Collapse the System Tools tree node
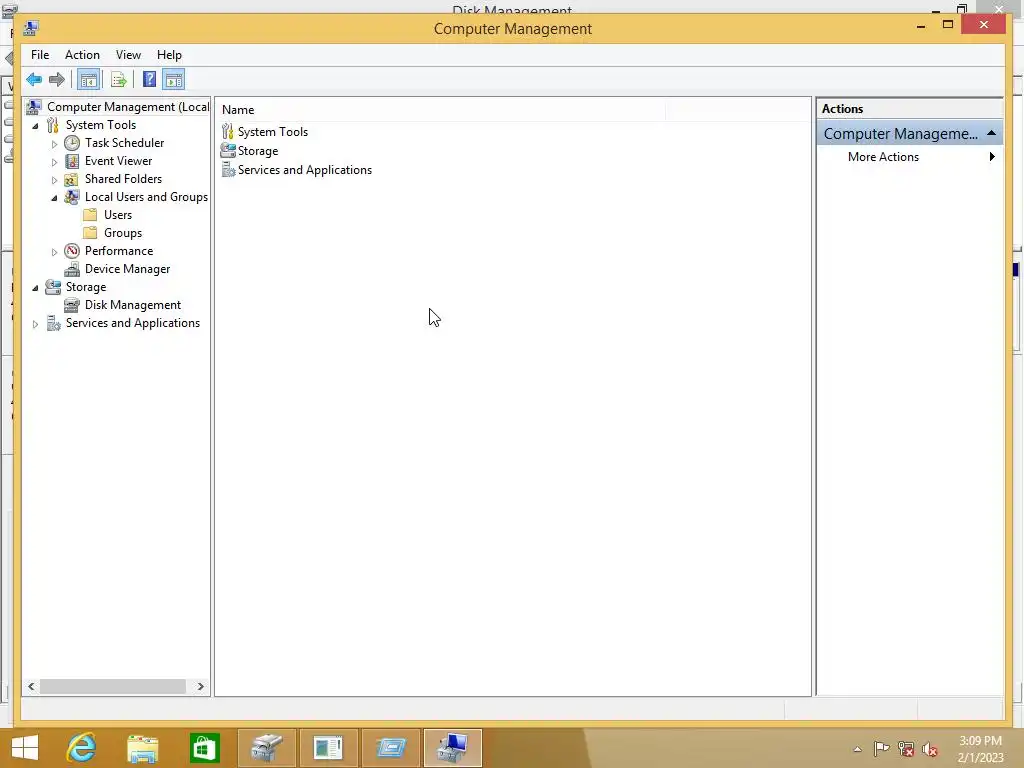Screen dimensions: 1024x768 (x=35, y=125)
